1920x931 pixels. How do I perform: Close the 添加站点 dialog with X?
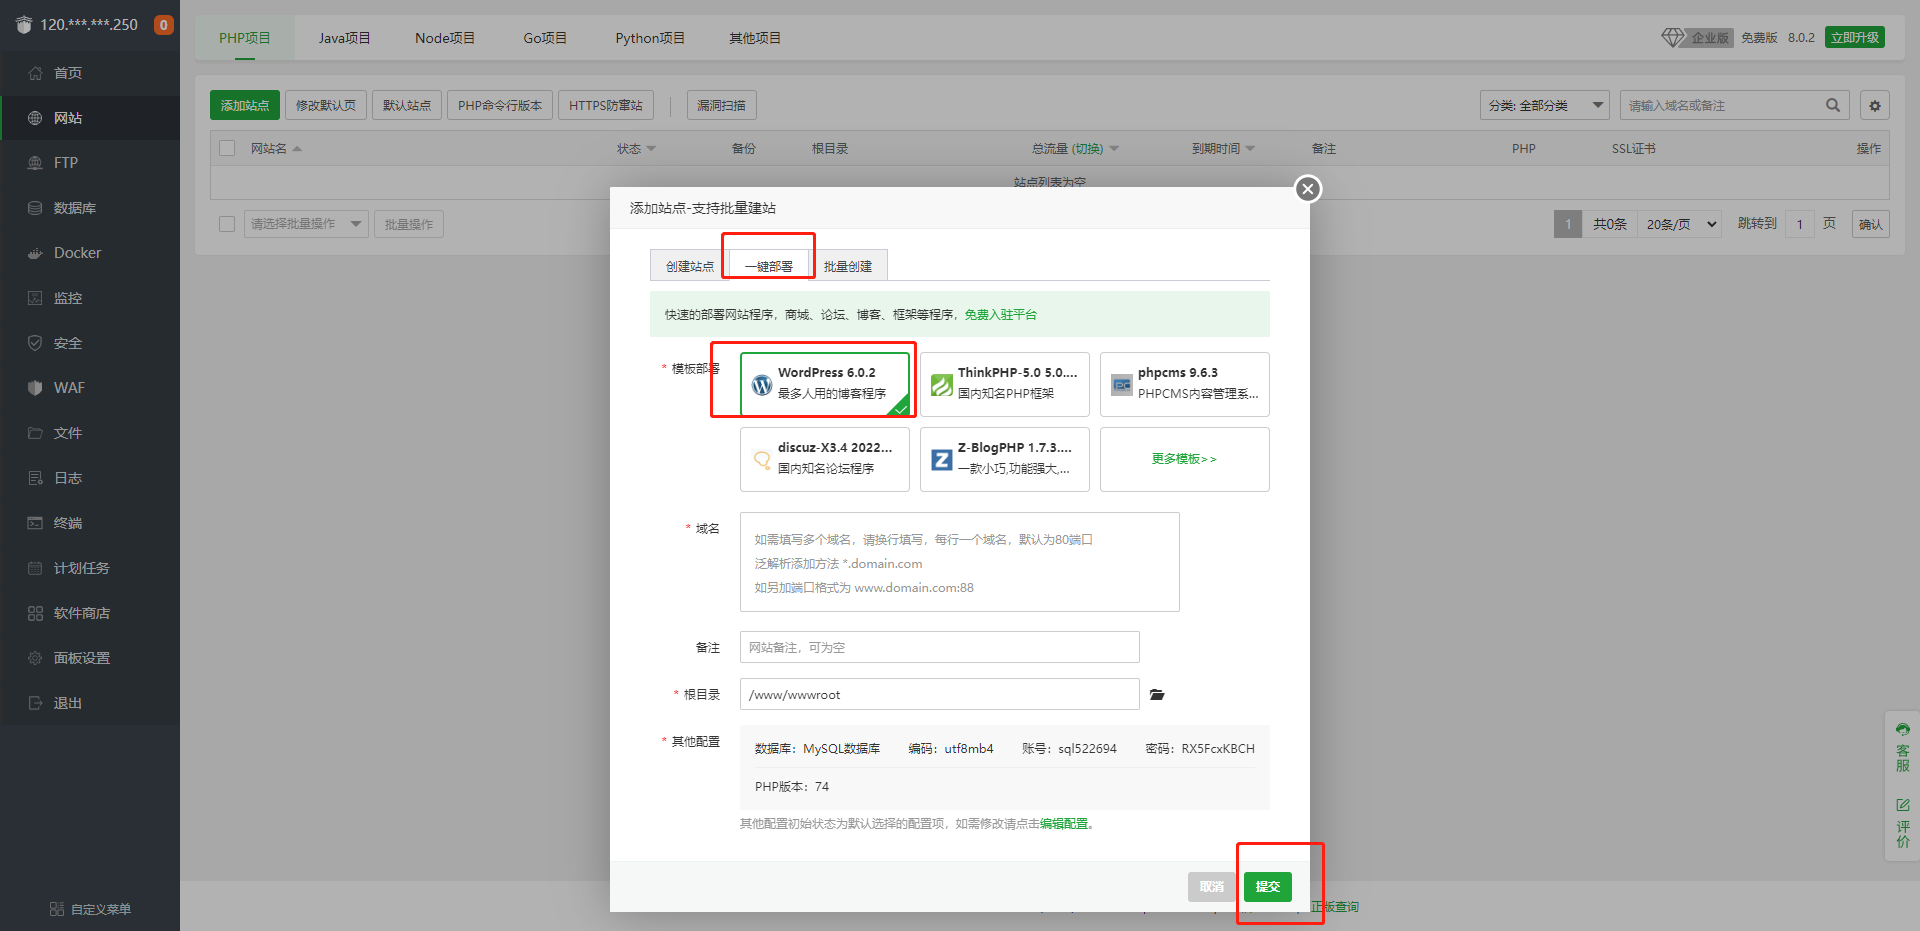click(x=1308, y=189)
